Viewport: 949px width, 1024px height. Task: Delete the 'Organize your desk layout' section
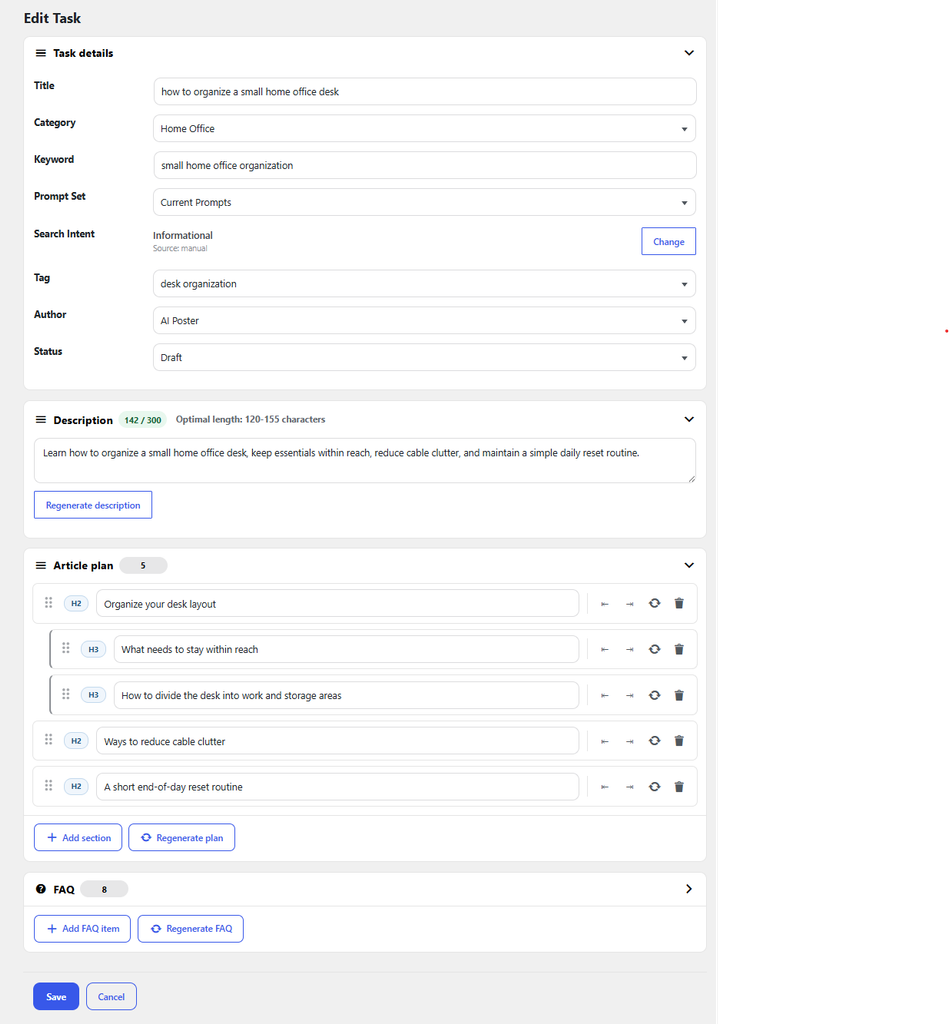[679, 603]
